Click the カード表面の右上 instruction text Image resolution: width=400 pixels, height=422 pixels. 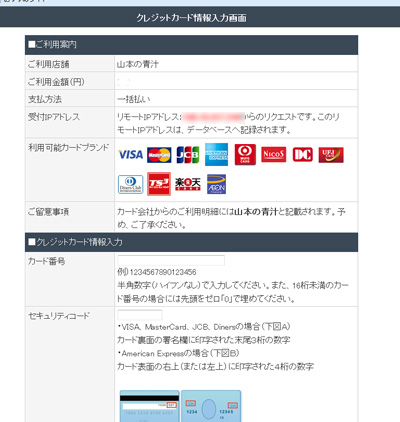(x=215, y=367)
